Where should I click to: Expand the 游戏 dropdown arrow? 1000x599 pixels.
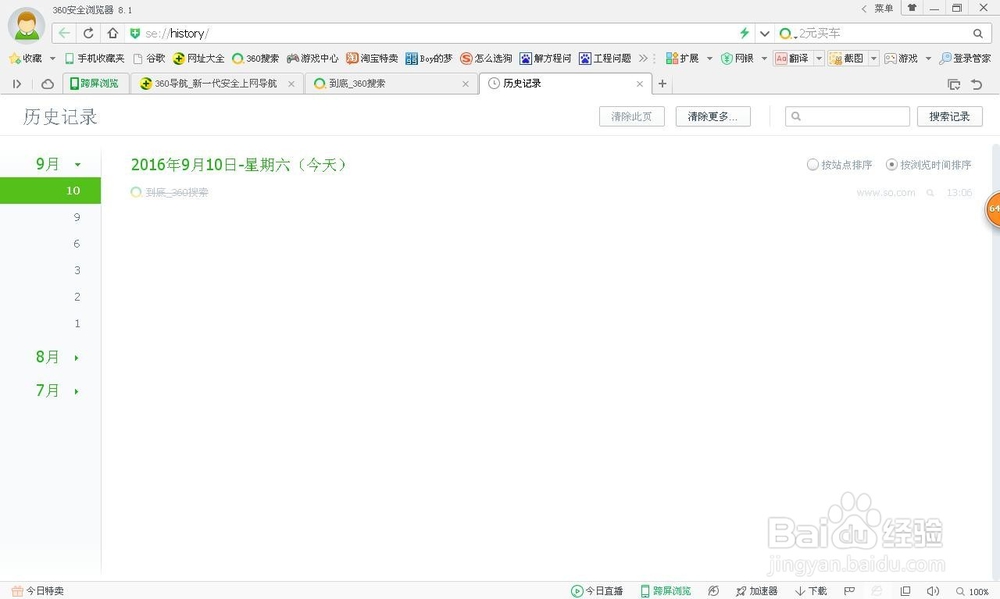coord(928,59)
